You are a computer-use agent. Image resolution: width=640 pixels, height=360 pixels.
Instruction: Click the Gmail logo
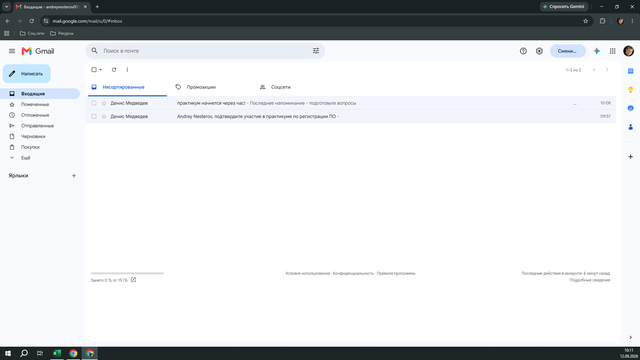click(x=38, y=51)
